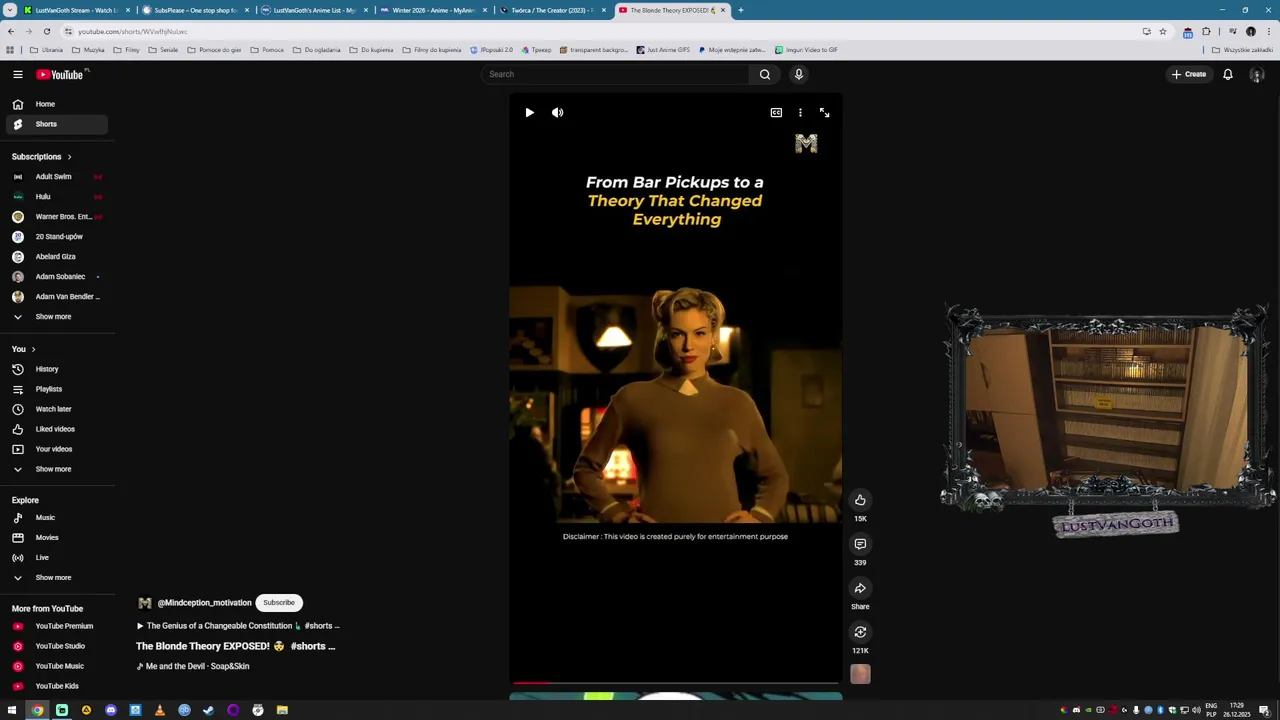Open Live under Explore
This screenshot has height=720, width=1280.
click(56, 558)
